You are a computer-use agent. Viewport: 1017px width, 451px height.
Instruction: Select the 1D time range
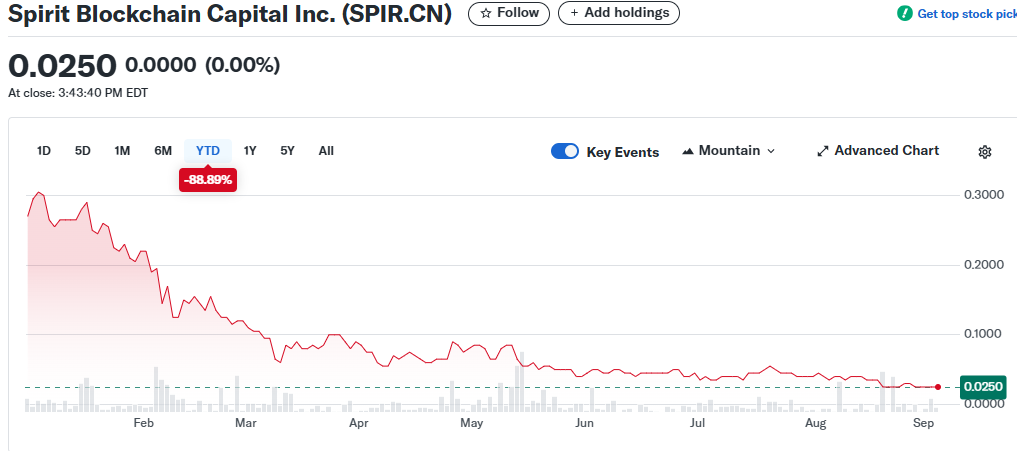pos(43,151)
